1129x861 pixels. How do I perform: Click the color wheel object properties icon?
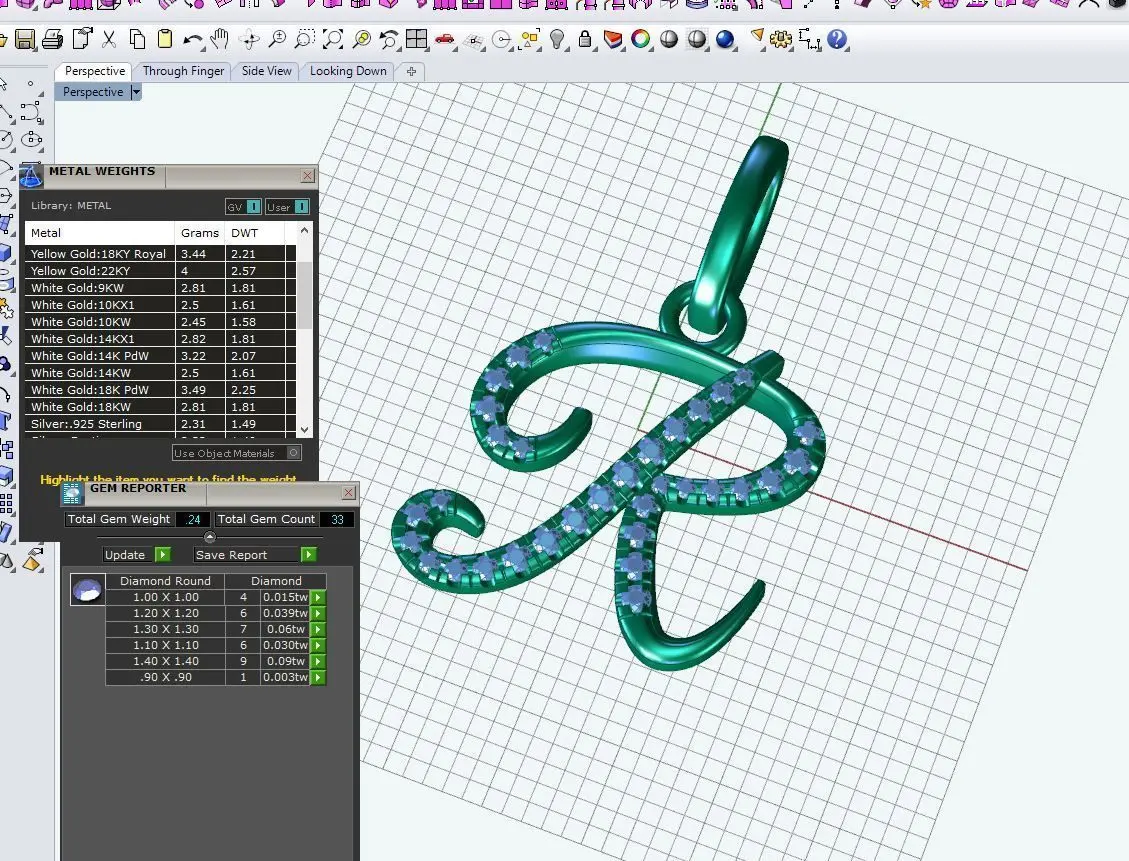click(640, 39)
